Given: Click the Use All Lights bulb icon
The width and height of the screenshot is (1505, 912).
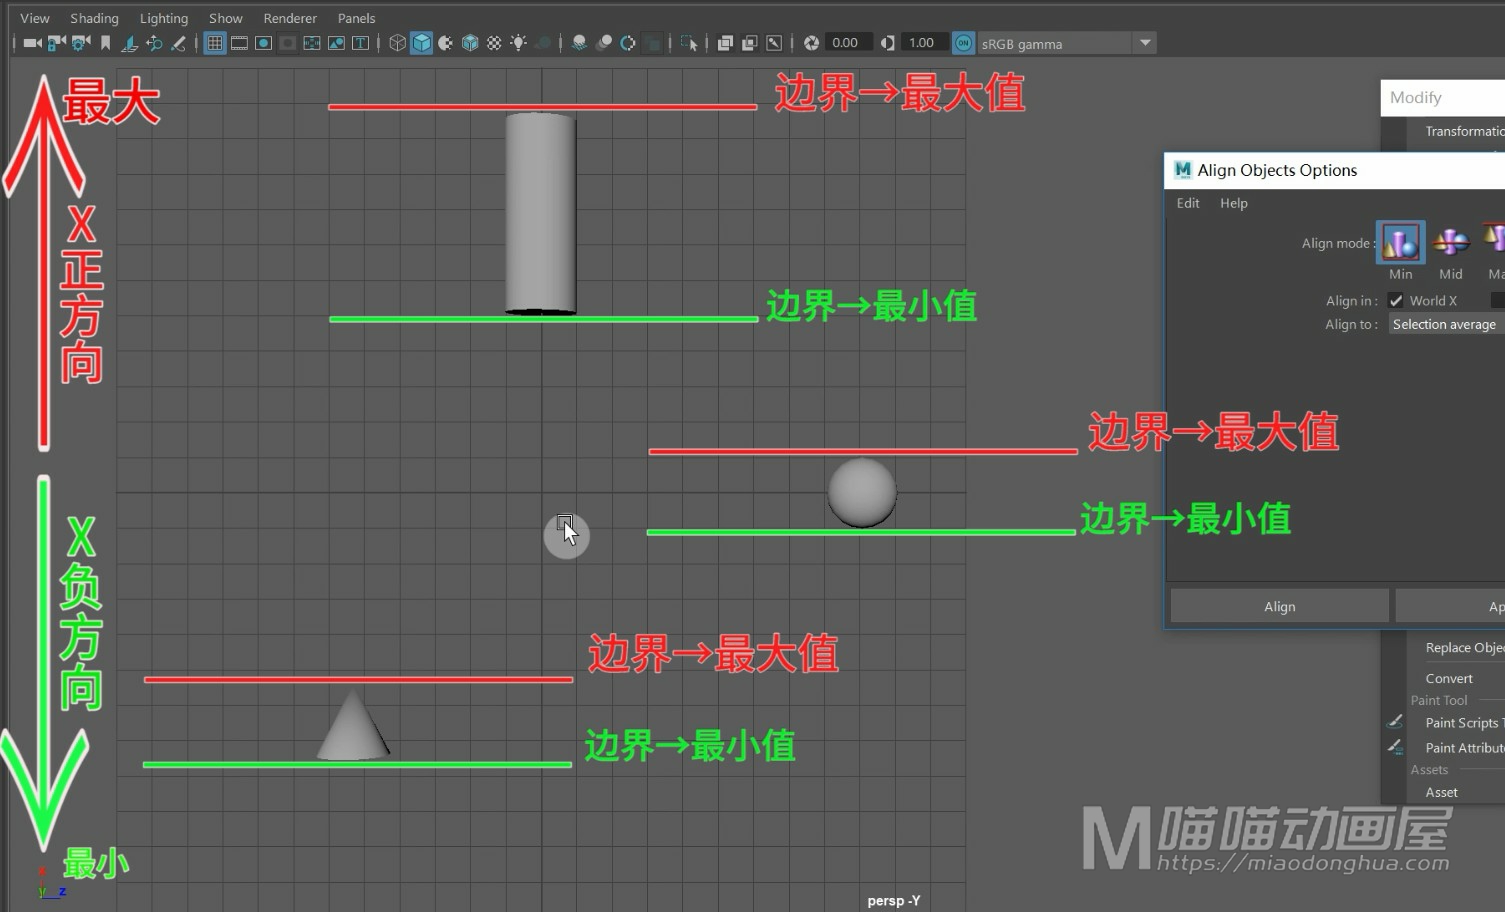Looking at the screenshot, I should coord(518,43).
